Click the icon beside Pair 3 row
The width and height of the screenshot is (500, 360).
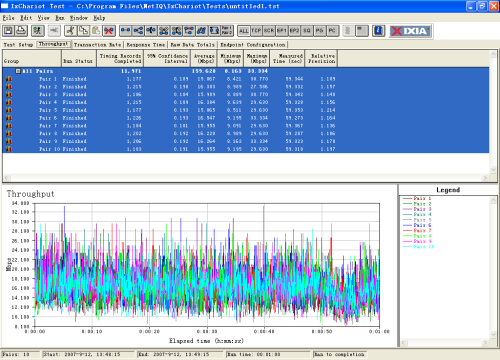click(9, 94)
